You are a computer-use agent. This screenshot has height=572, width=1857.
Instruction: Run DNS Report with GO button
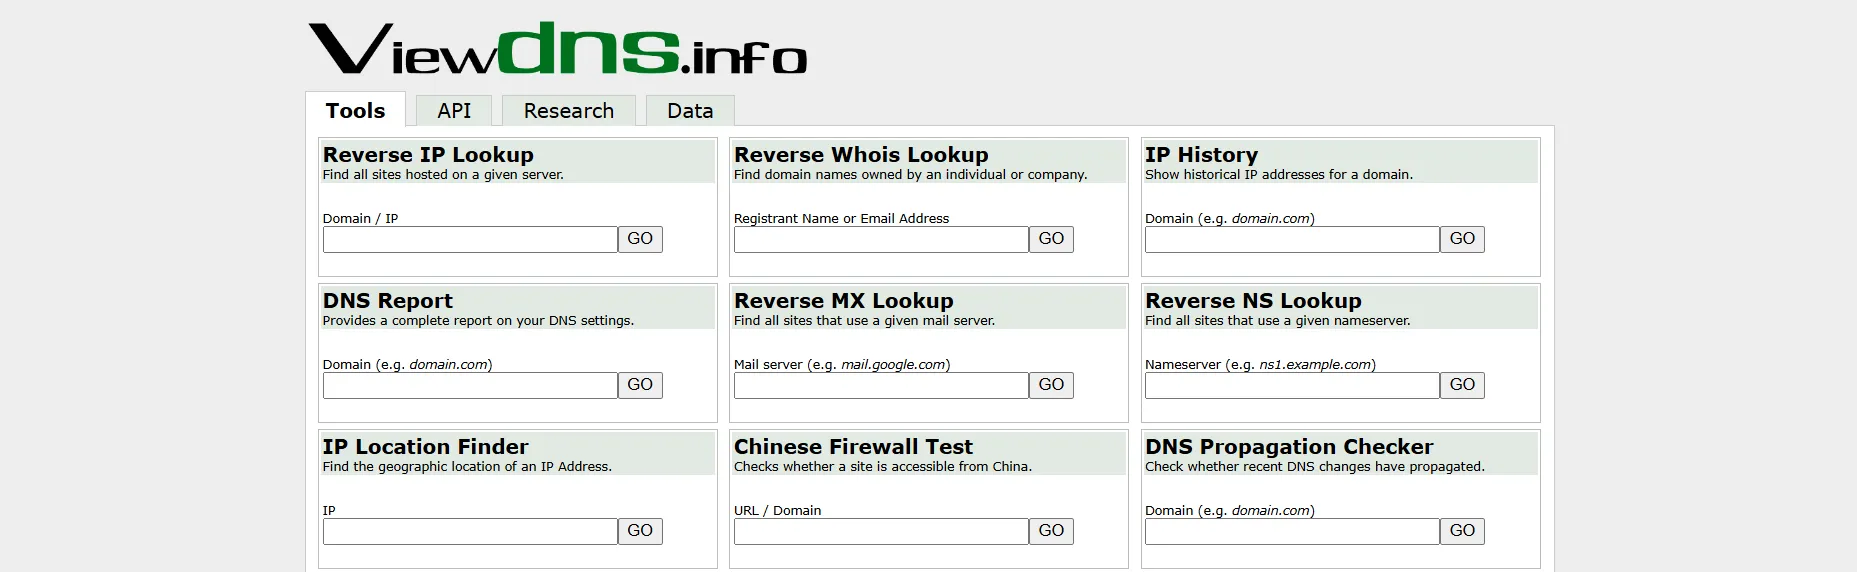[640, 385]
